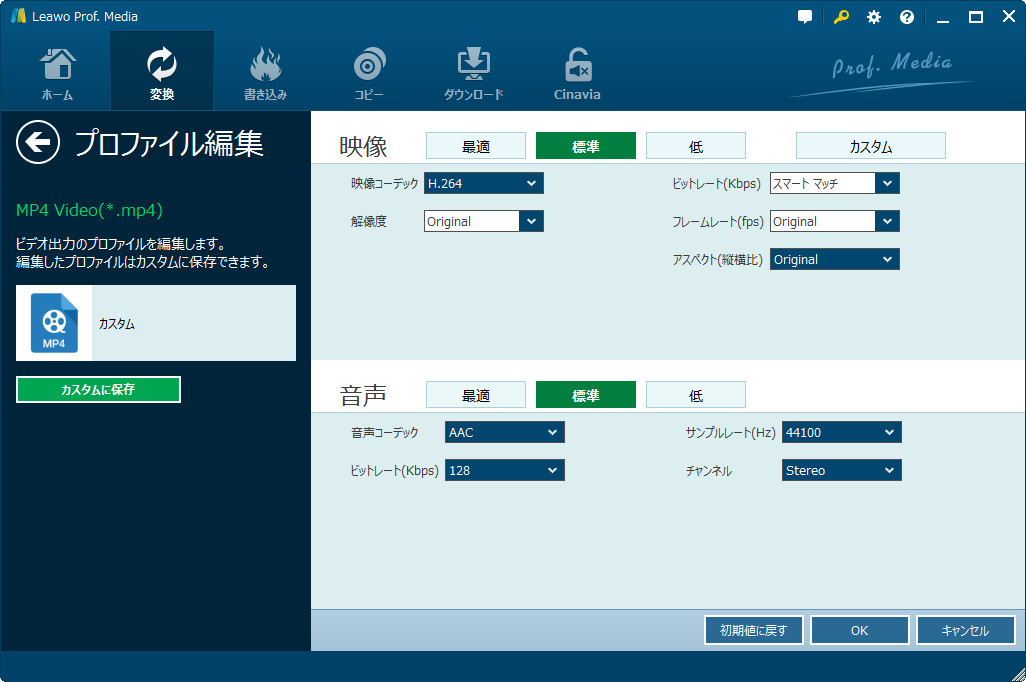Viewport: 1026px width, 682px height.
Task: Go to the ホーム screen
Action: [x=57, y=70]
